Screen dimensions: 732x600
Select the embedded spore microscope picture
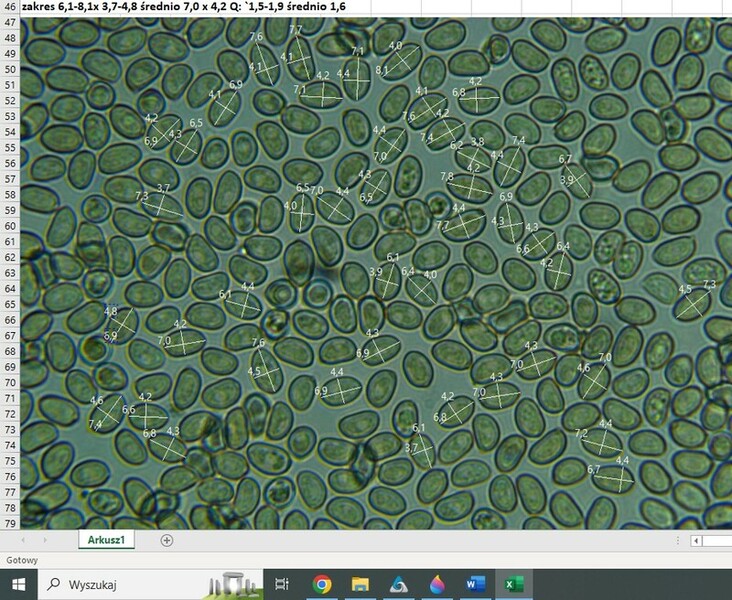pos(376,273)
